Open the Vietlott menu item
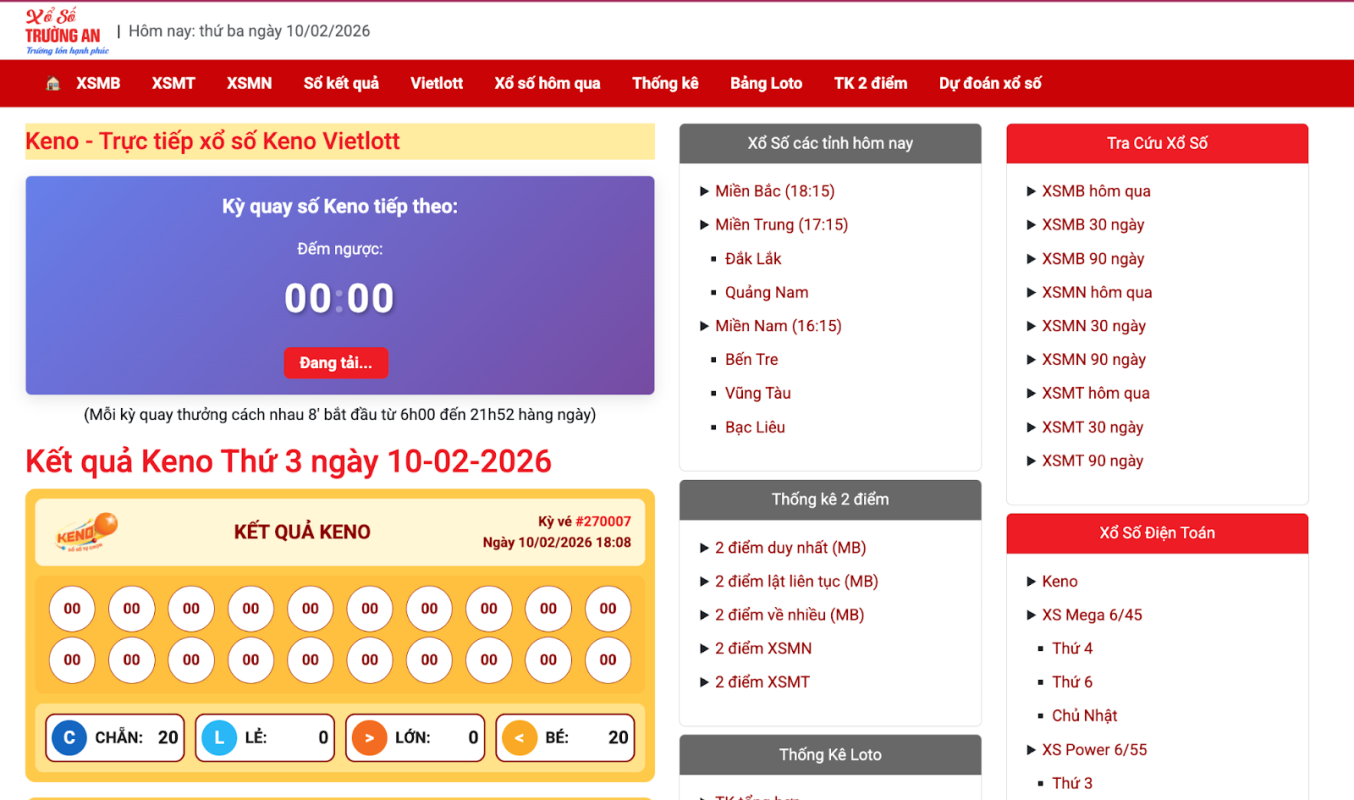Image resolution: width=1354 pixels, height=800 pixels. pyautogui.click(x=436, y=84)
